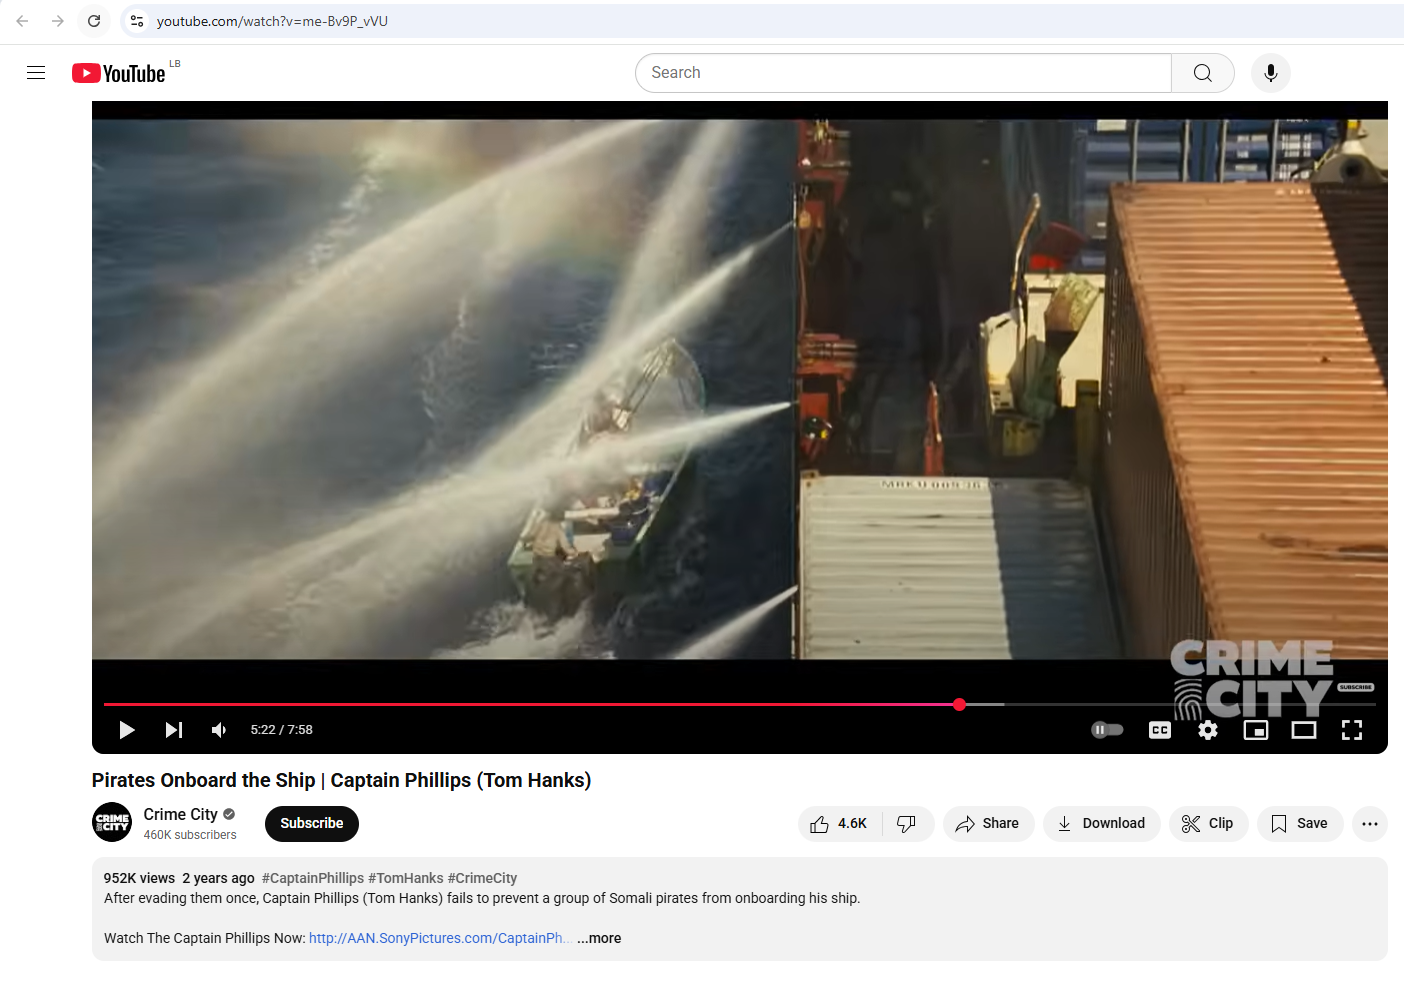Enable theater mode view
This screenshot has width=1404, height=985.
1304,730
